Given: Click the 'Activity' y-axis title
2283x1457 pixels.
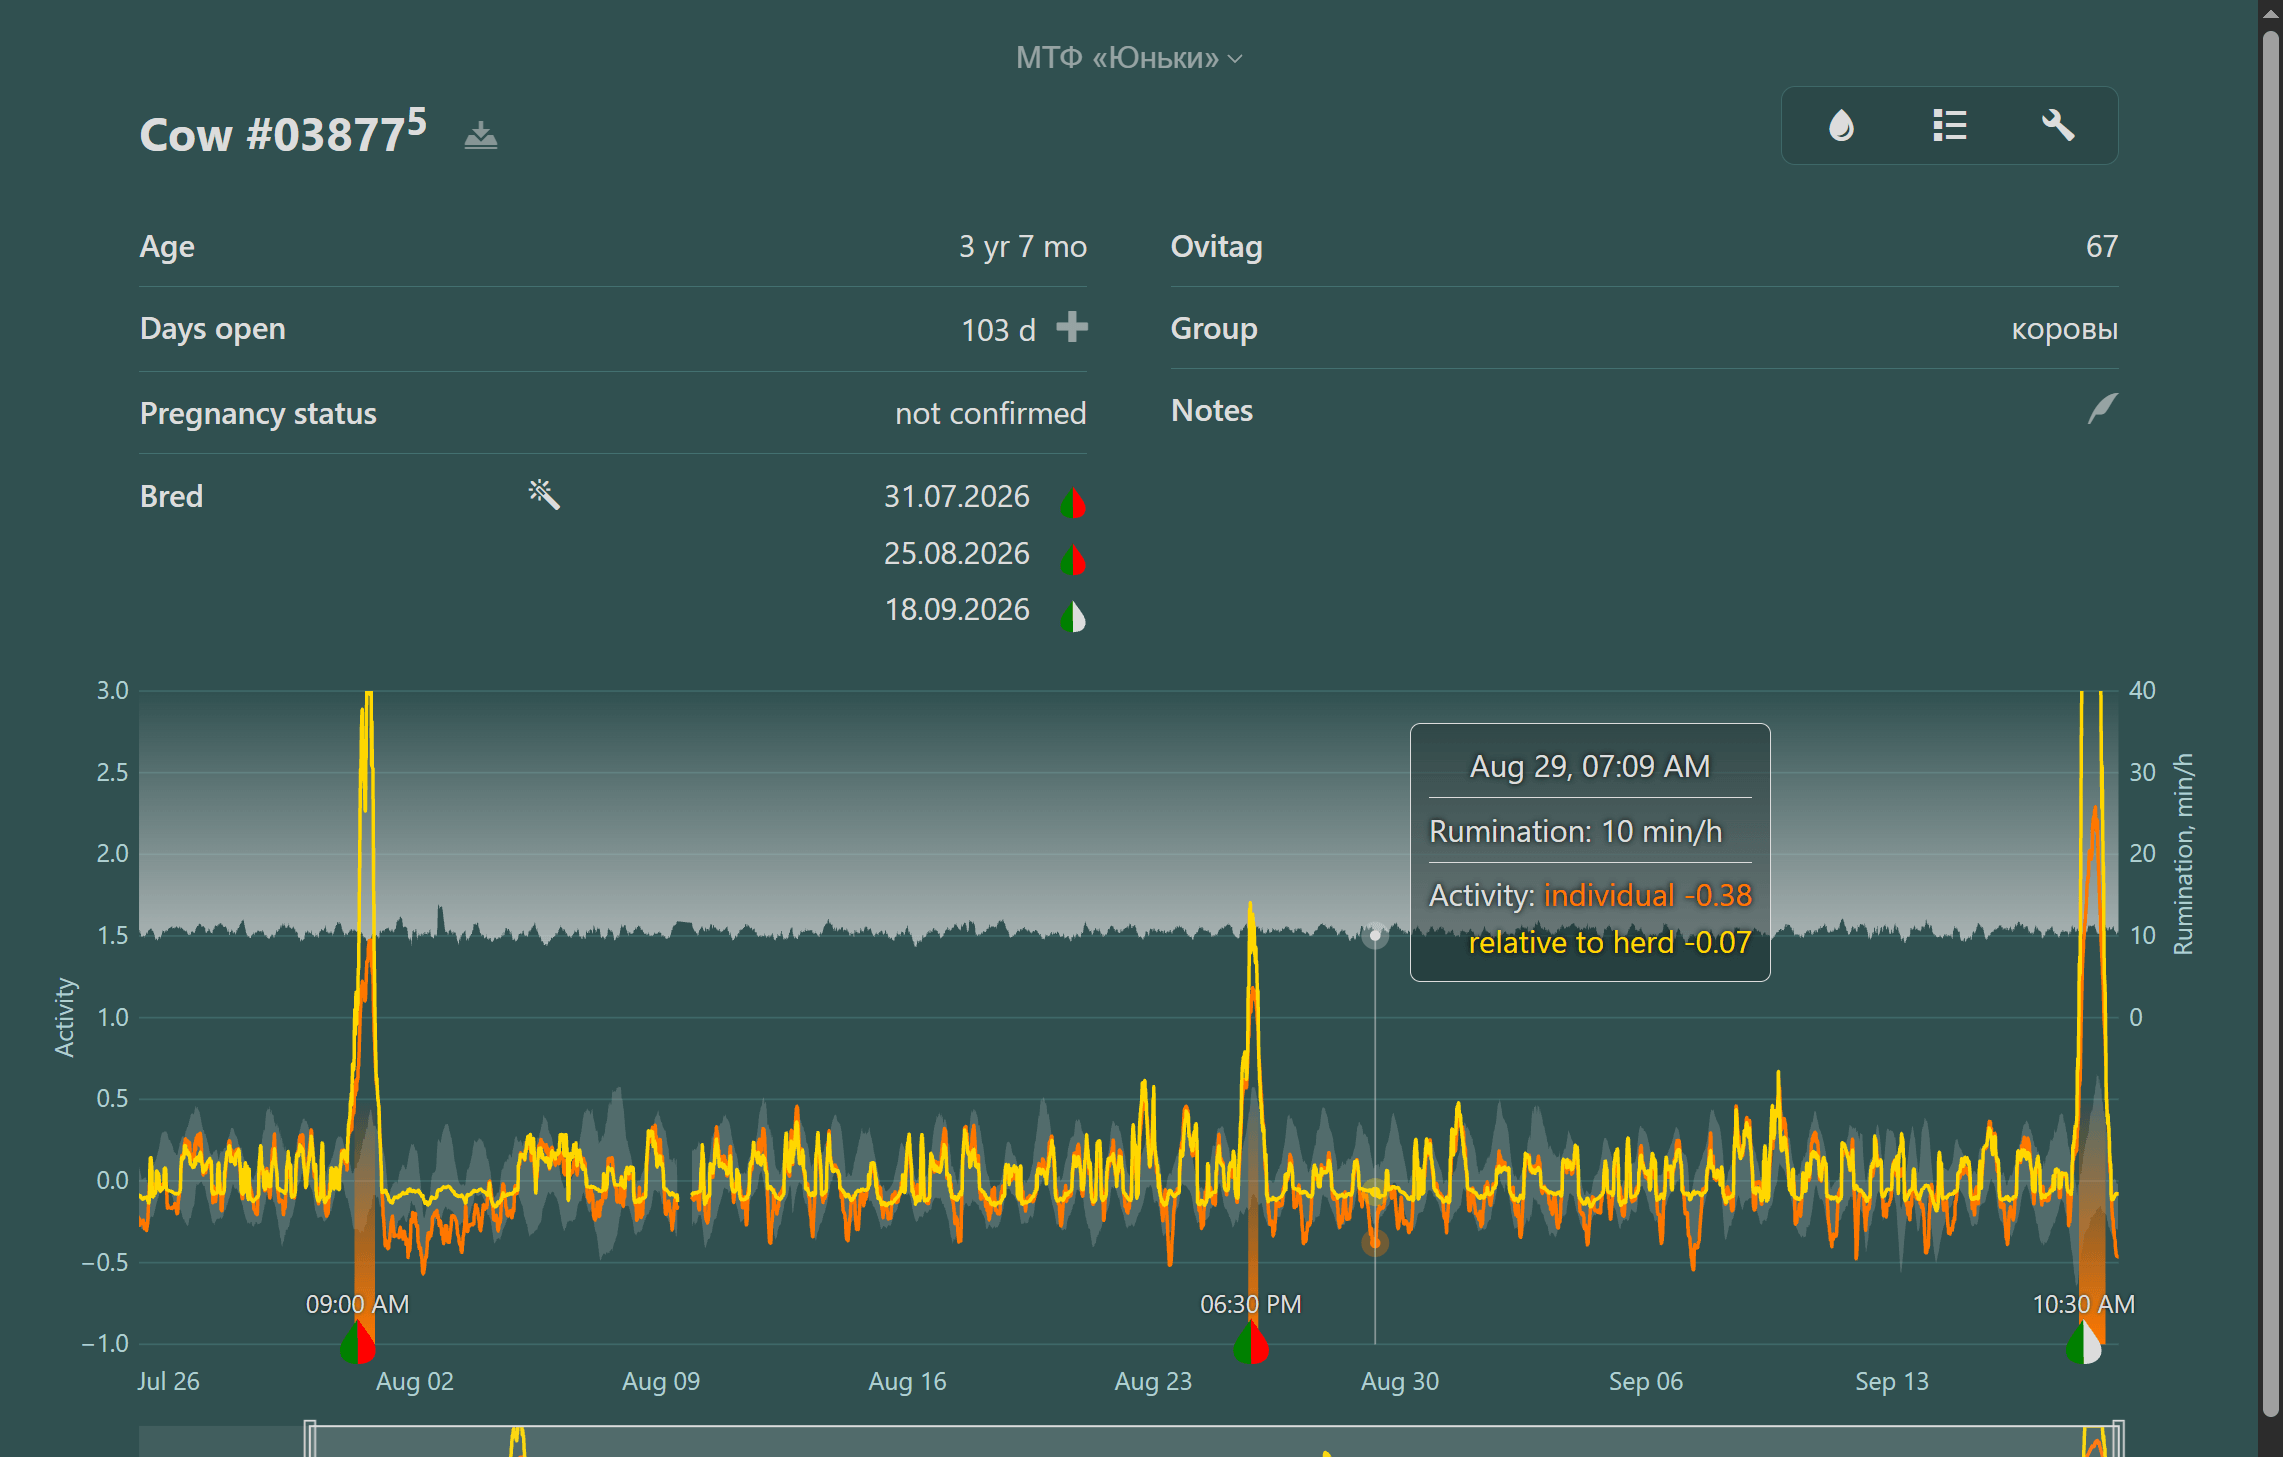Looking at the screenshot, I should pos(65,1017).
